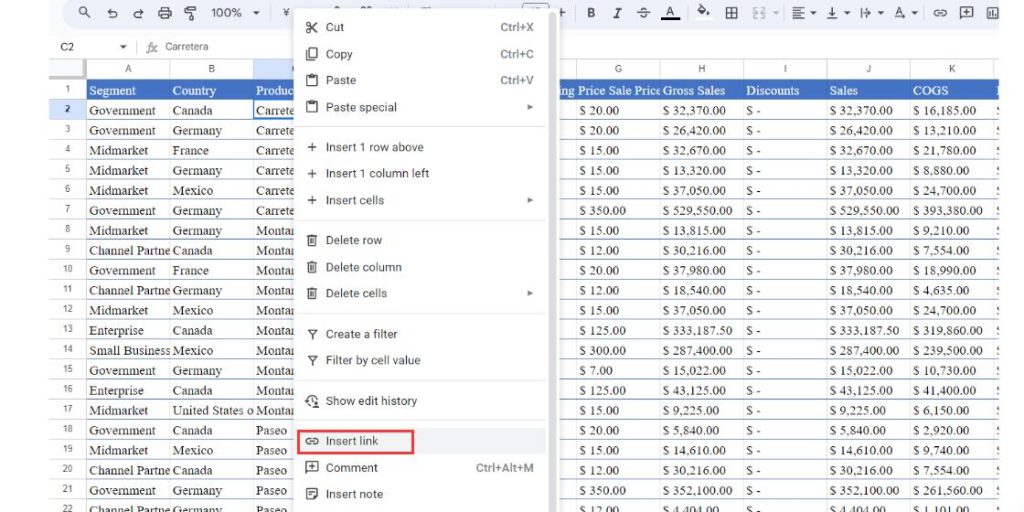Select Delete row in context menu
The image size is (1024, 512).
[420, 240]
